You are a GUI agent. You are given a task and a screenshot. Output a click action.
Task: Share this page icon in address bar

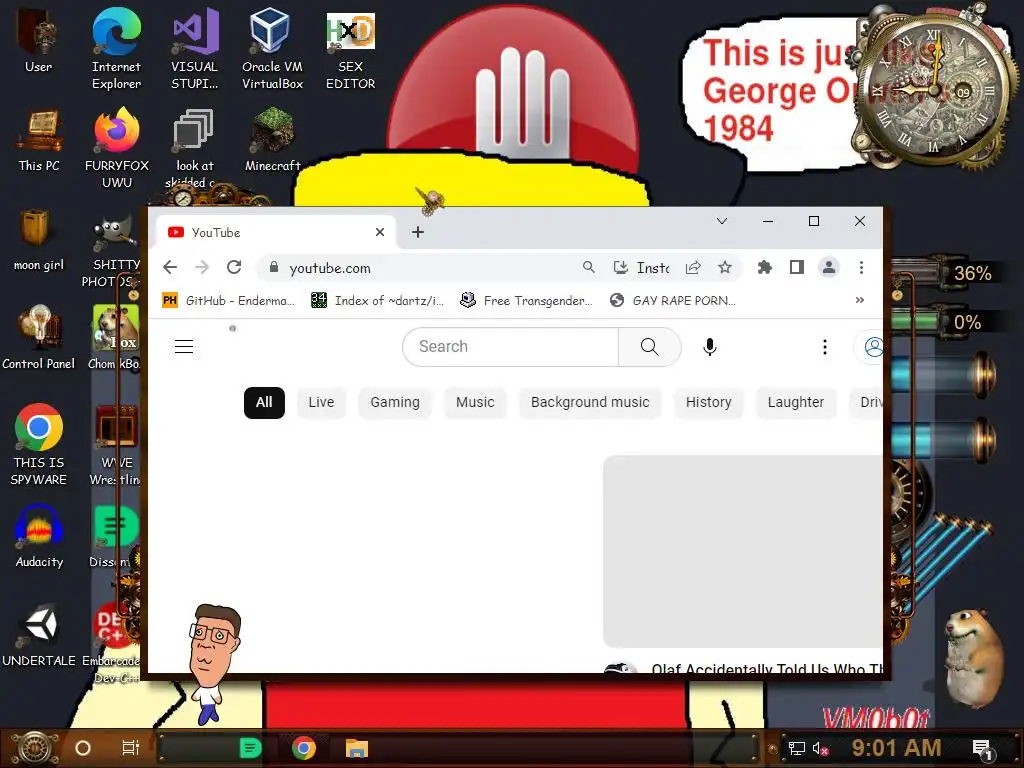pyautogui.click(x=693, y=267)
